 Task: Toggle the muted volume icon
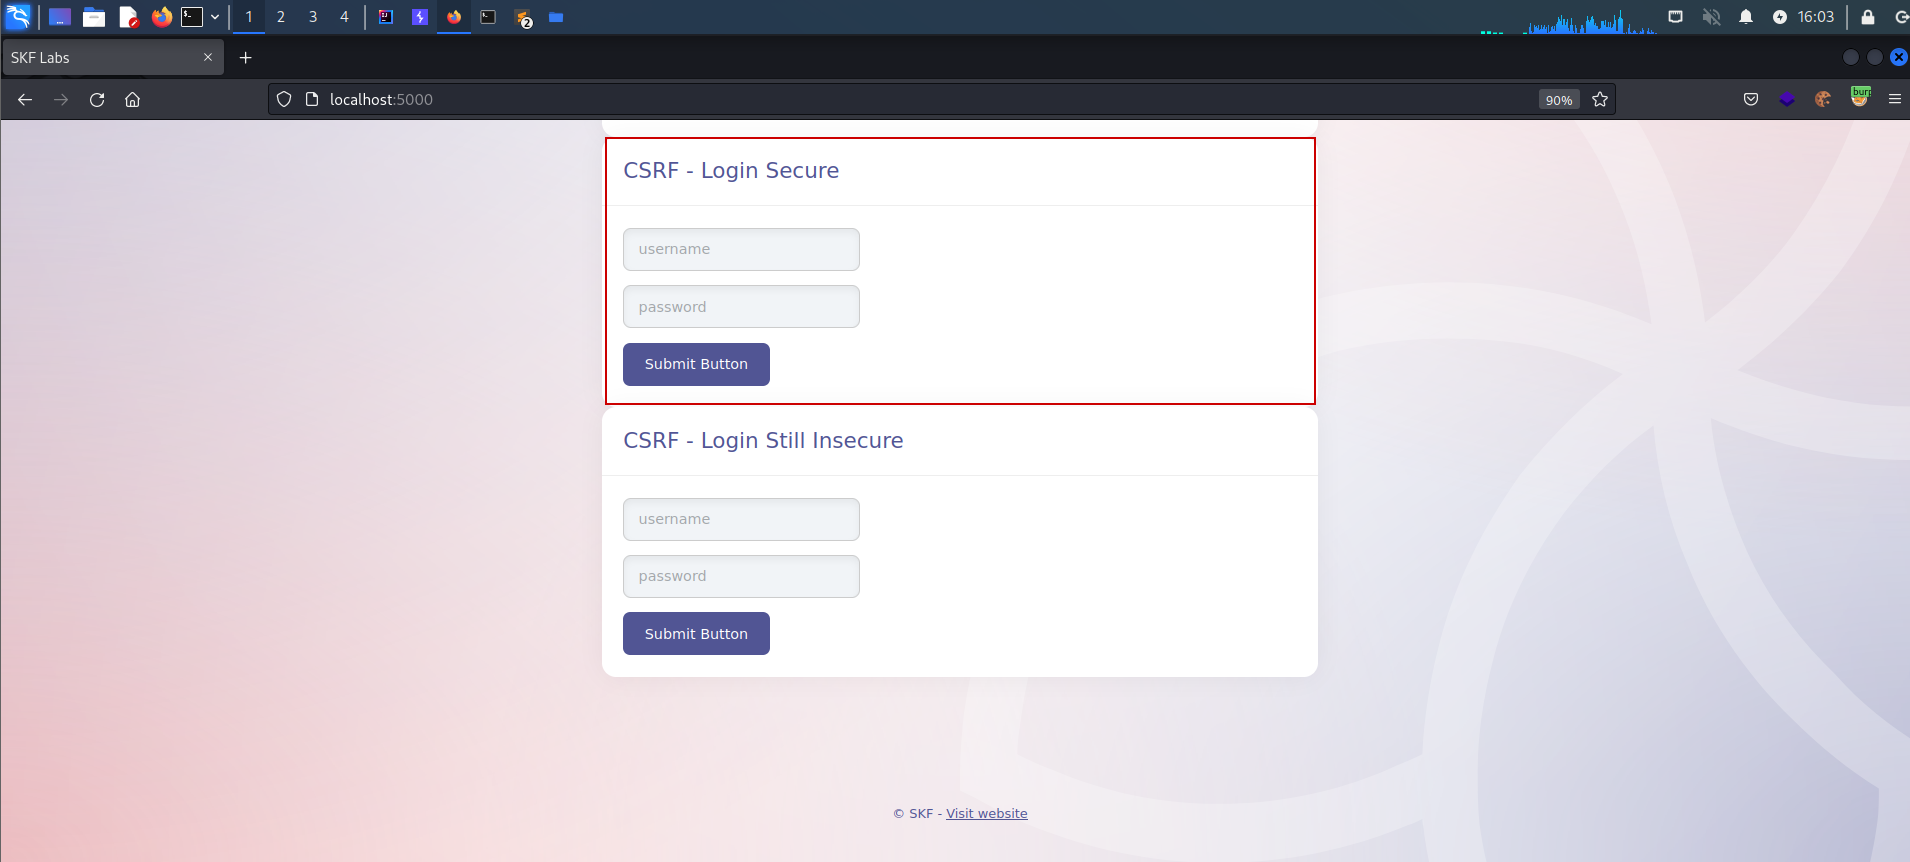click(1712, 17)
